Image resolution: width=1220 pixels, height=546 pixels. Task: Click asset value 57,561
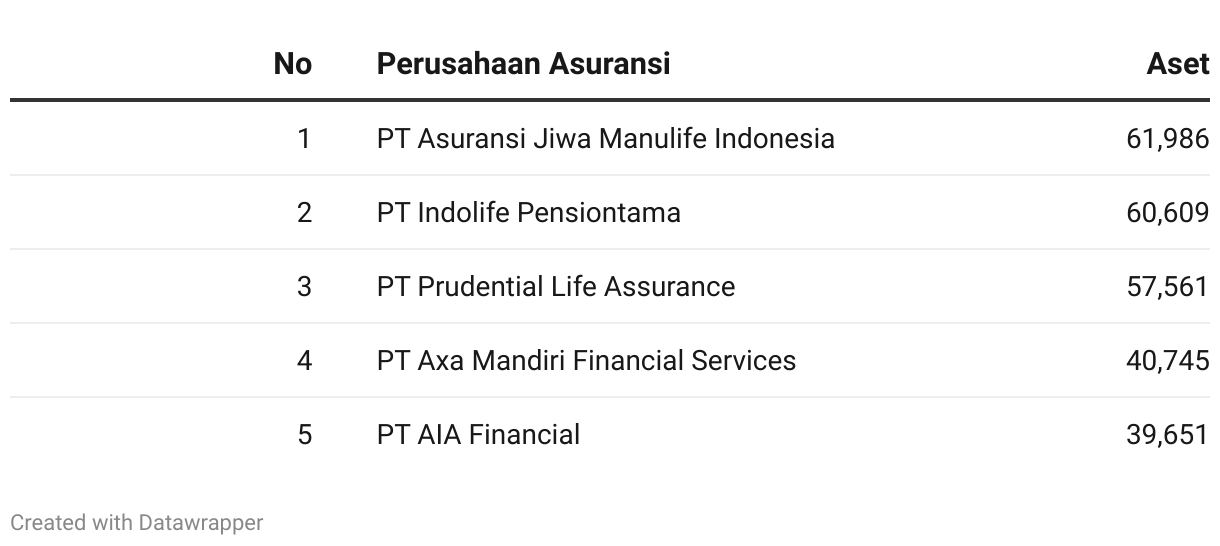tap(1168, 286)
